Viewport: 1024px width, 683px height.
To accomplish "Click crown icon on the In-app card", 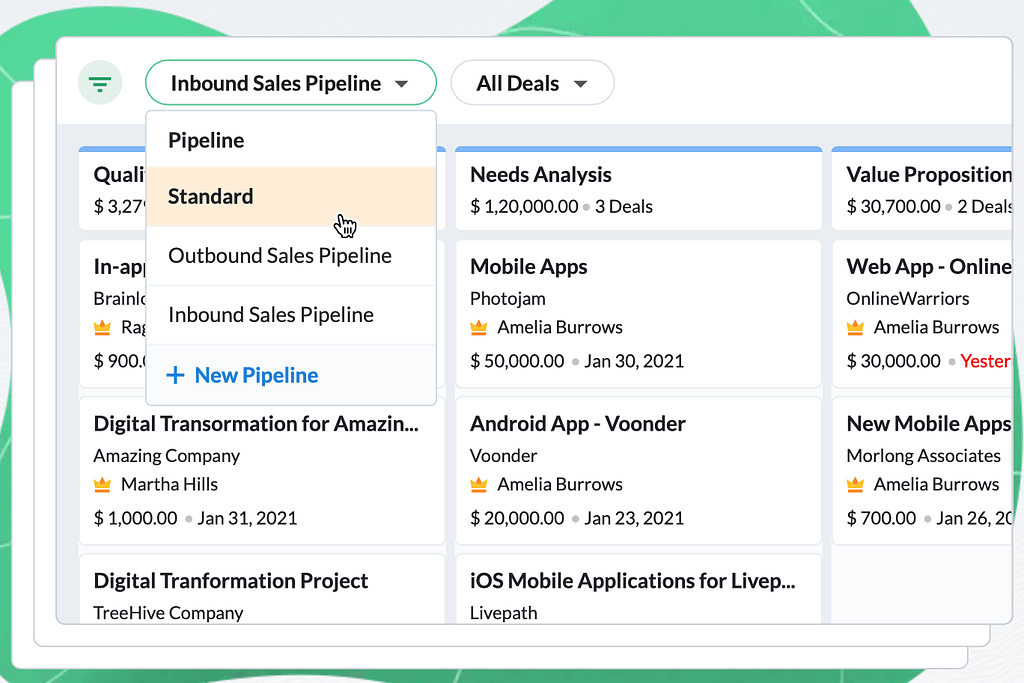I will [103, 327].
